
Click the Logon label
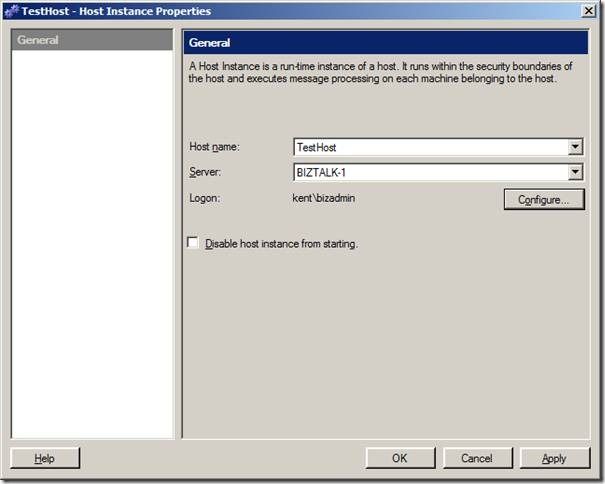coord(204,198)
